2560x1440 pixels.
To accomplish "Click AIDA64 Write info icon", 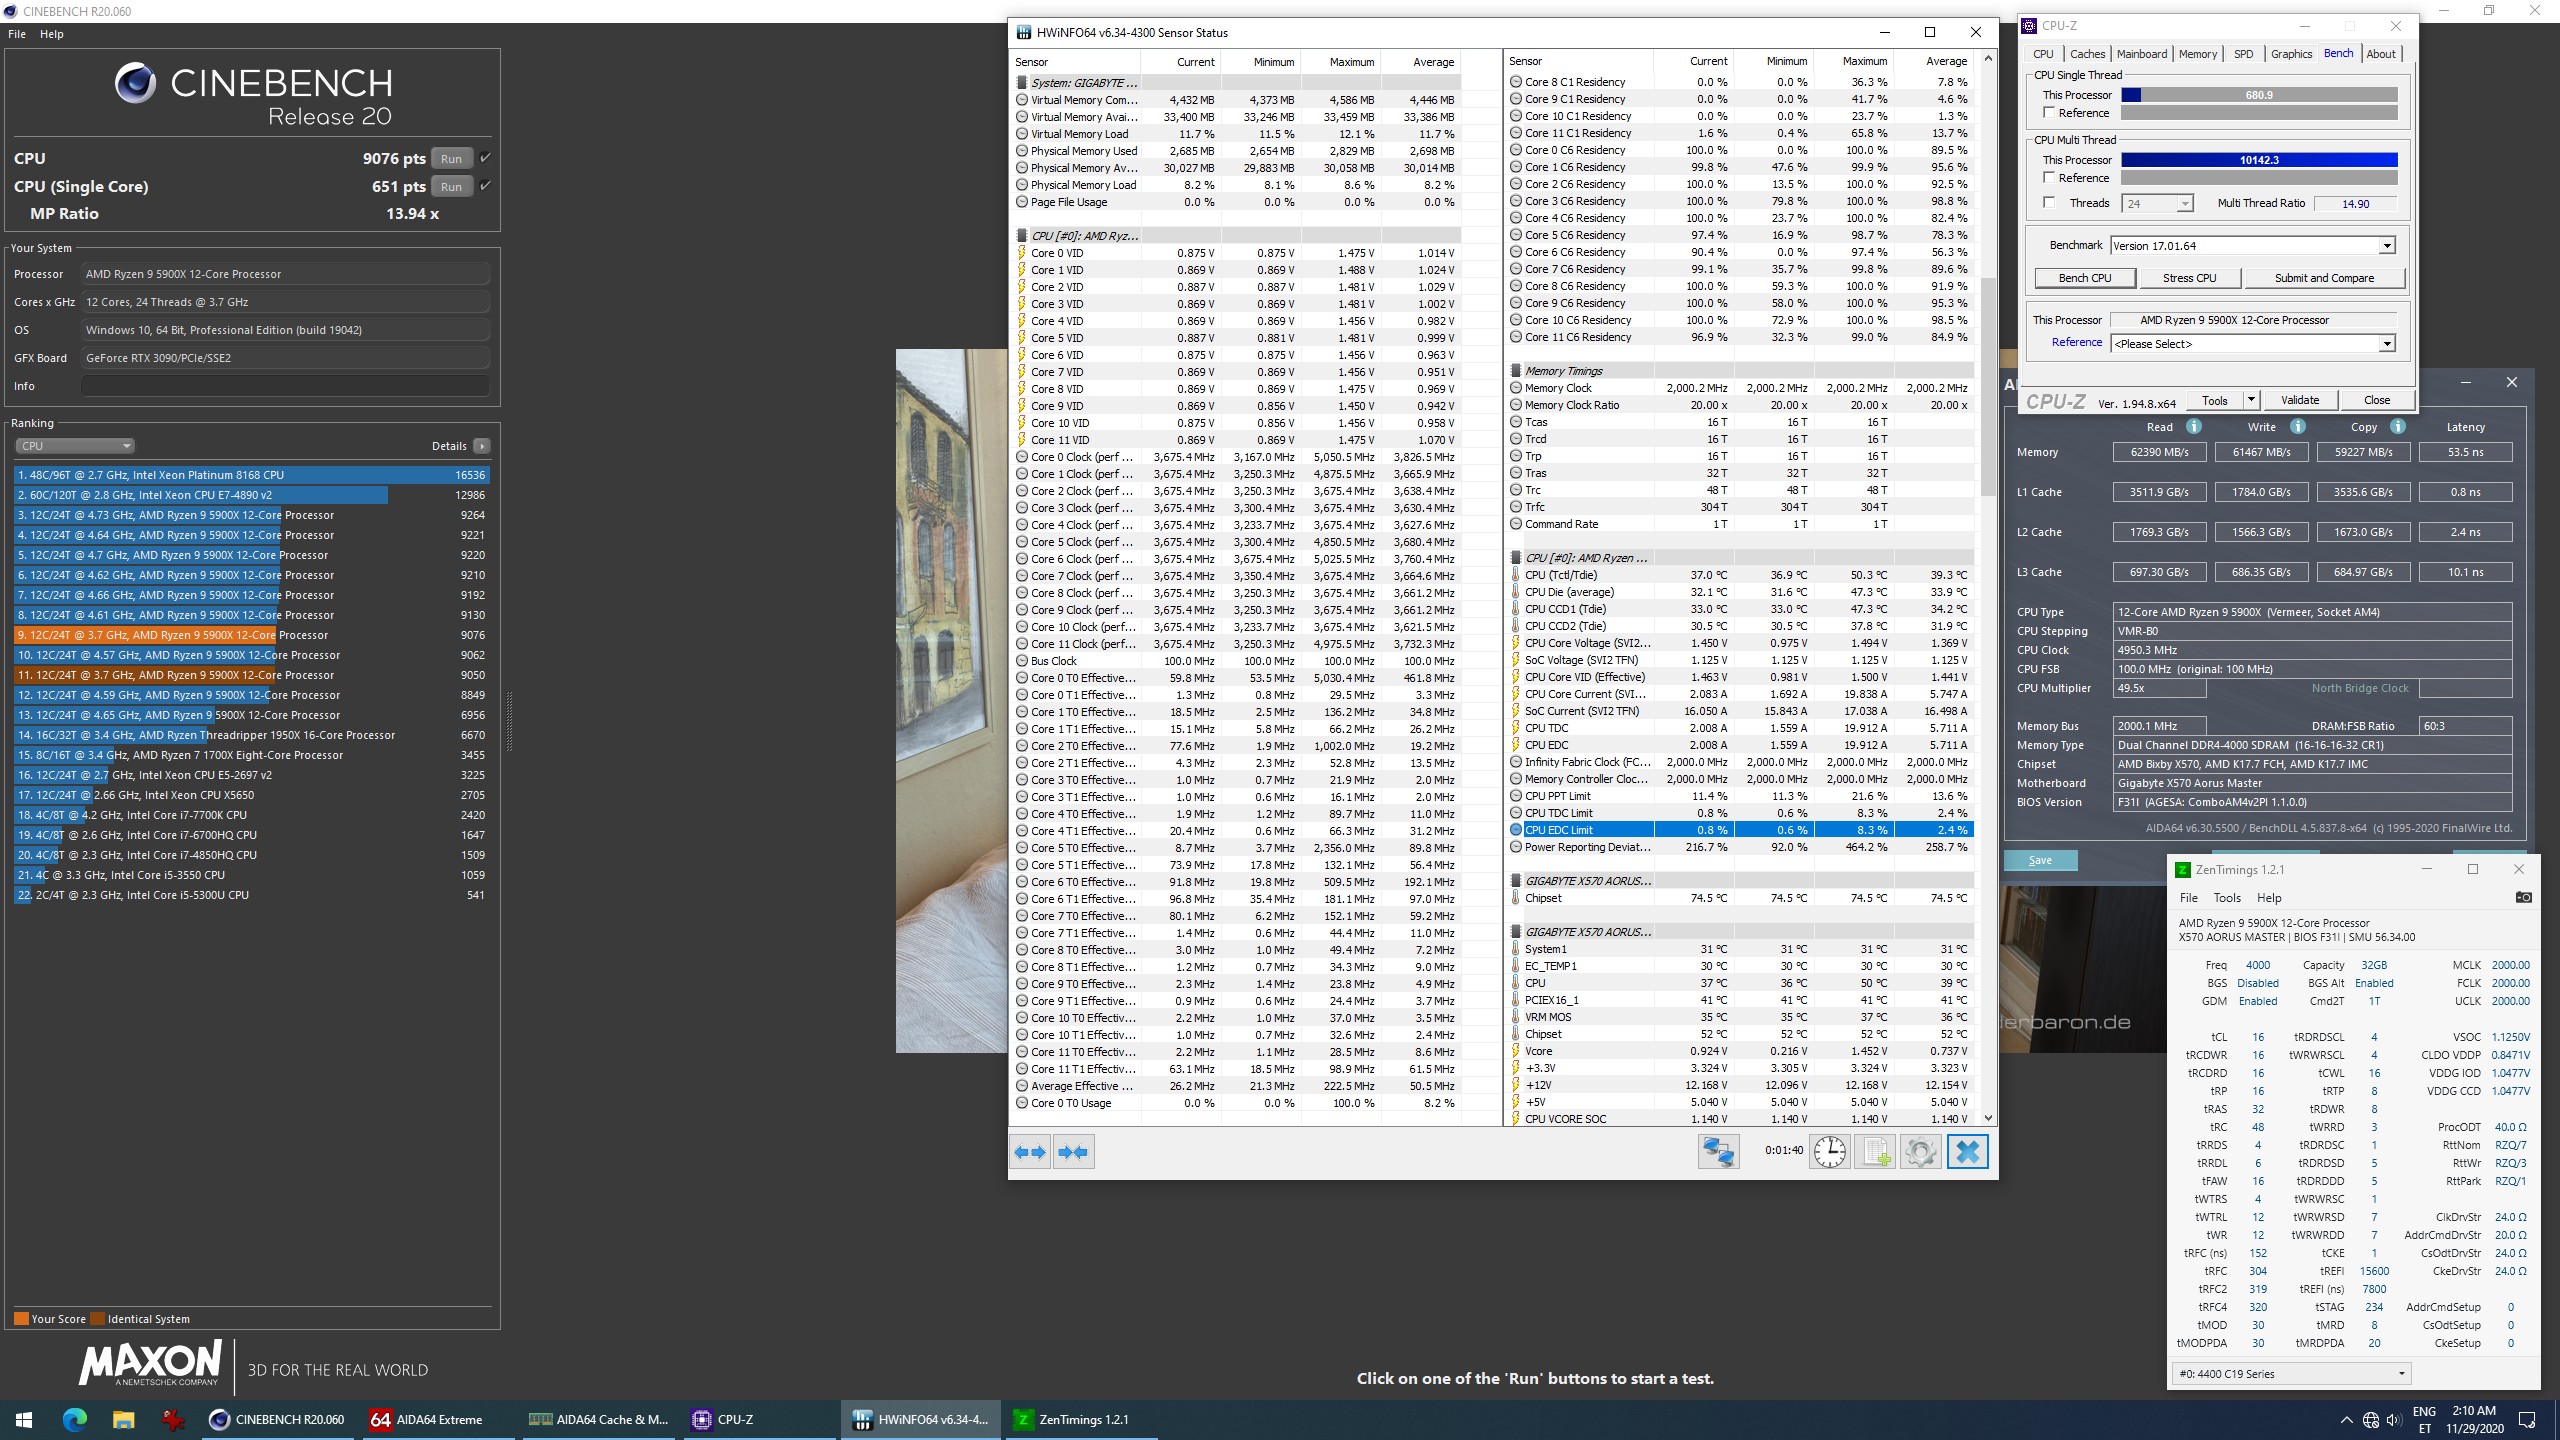I will 2297,426.
